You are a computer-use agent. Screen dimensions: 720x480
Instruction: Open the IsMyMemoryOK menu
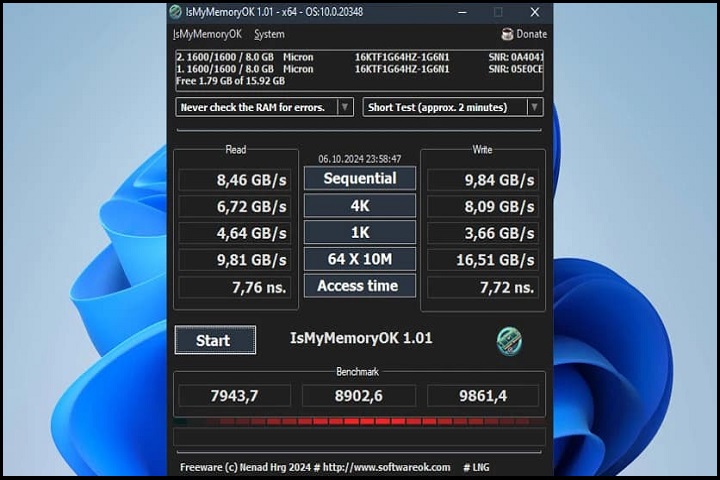coord(207,34)
